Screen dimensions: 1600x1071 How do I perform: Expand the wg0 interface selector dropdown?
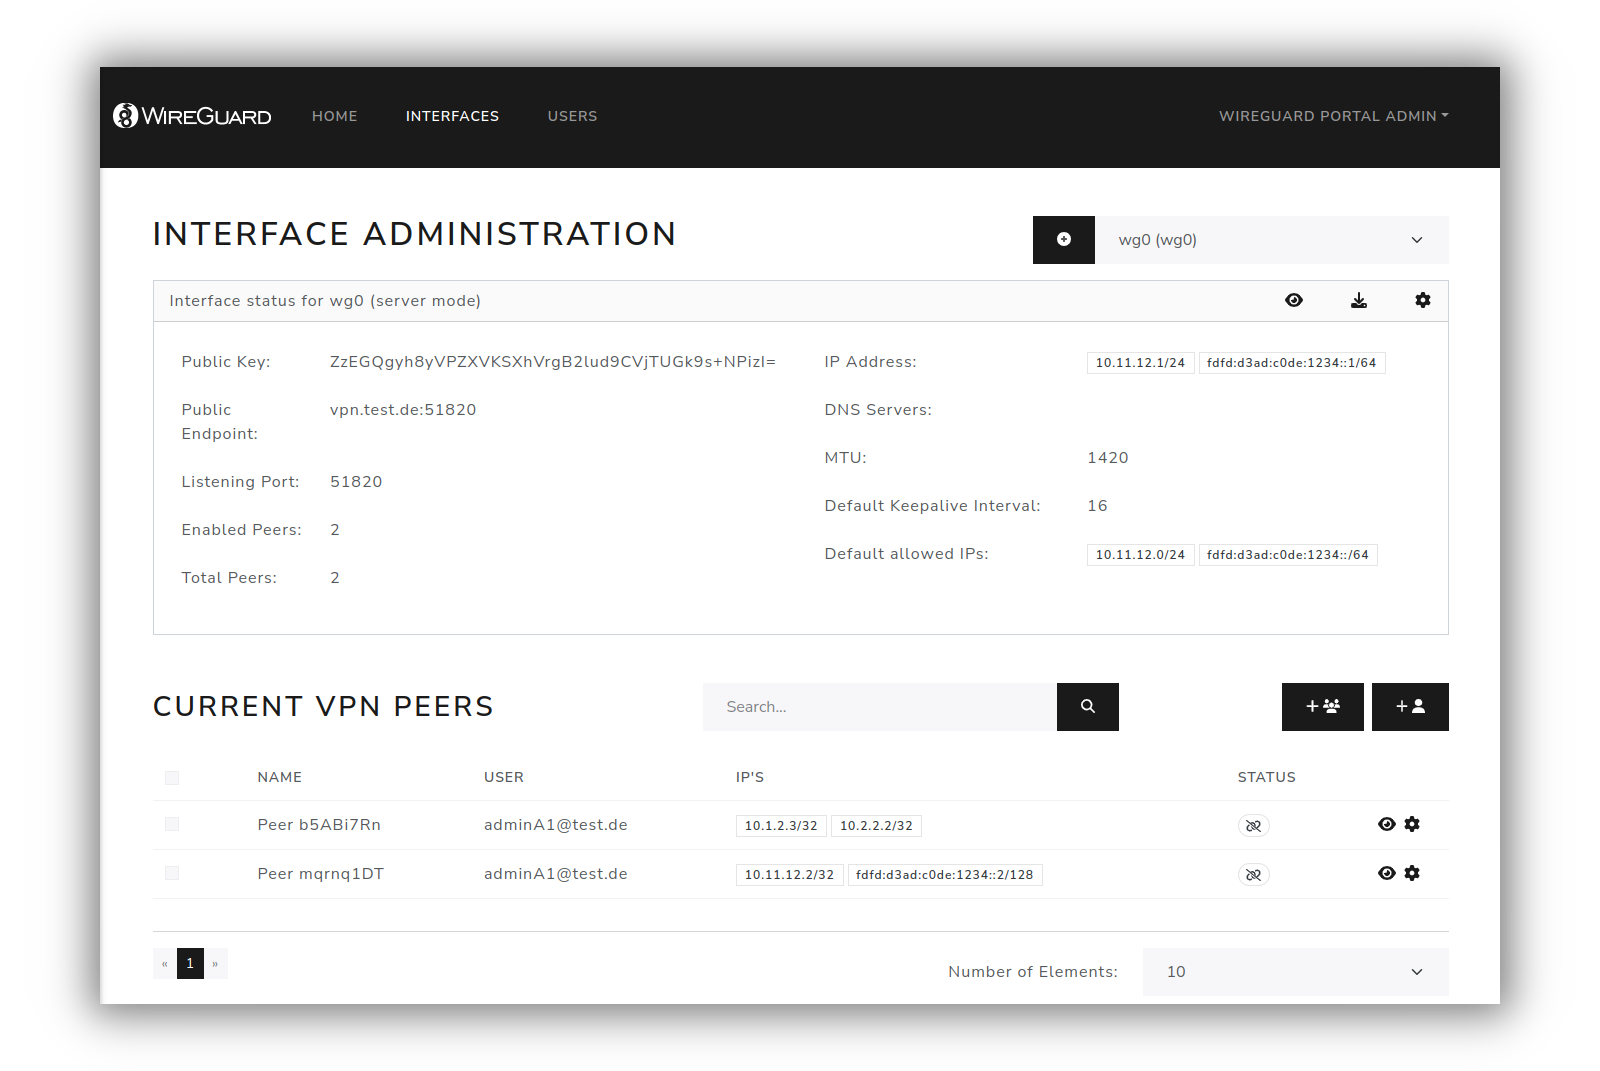click(1271, 240)
